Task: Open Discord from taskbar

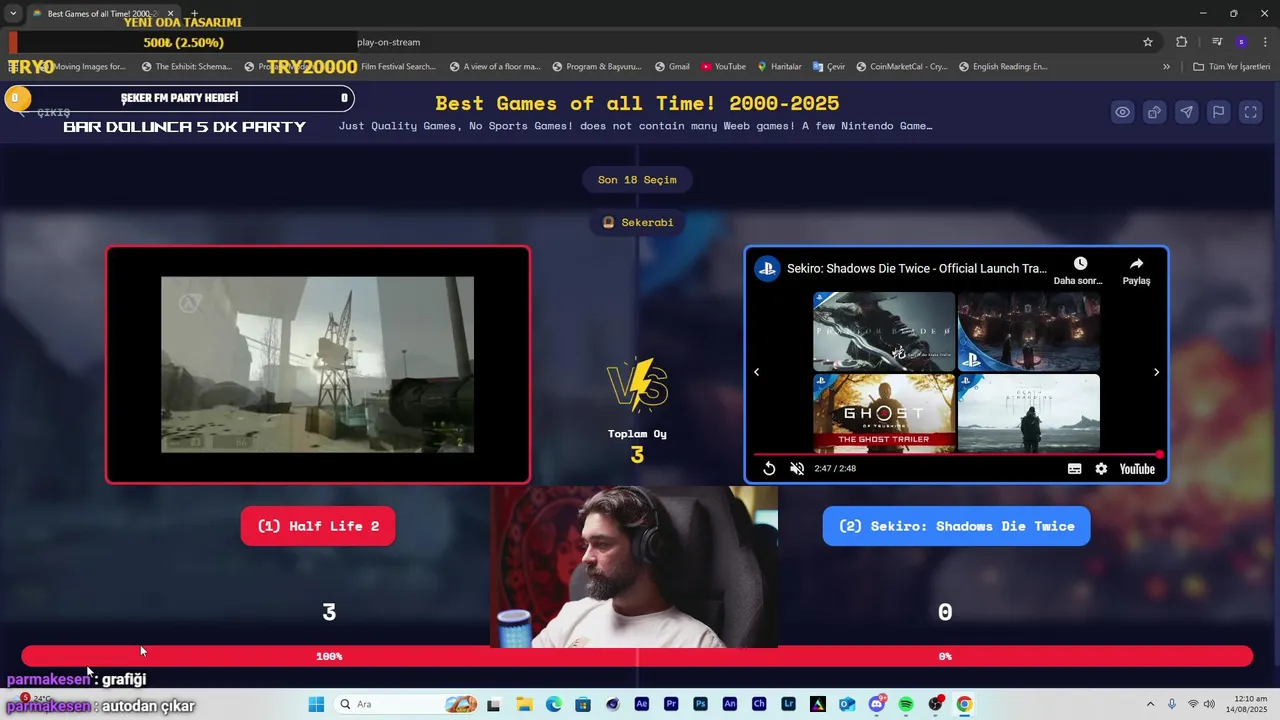Action: 877,704
